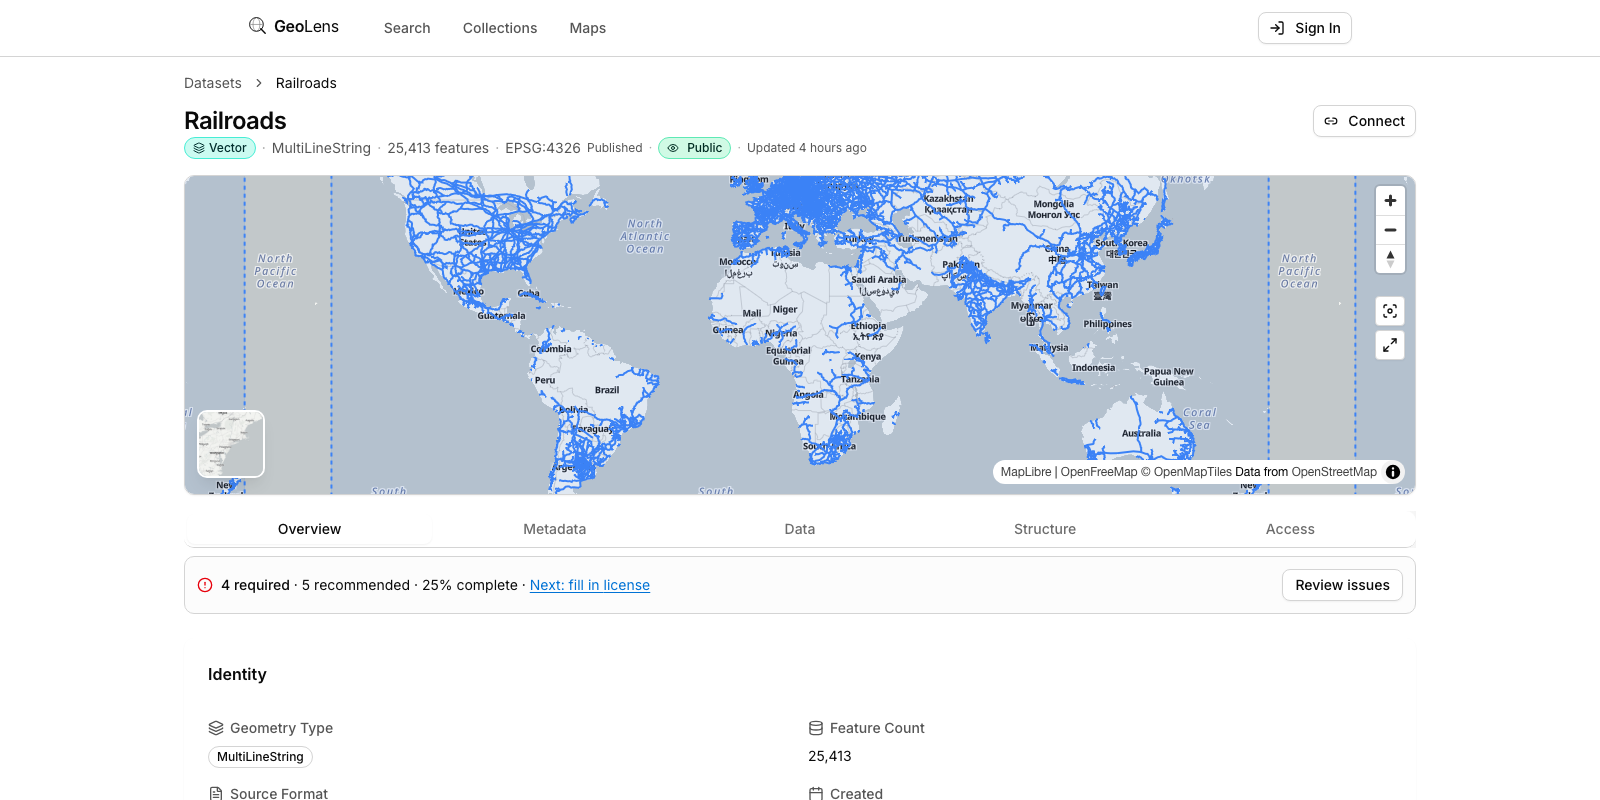Open Maps in top navigation
Screen dimensions: 1600x800
[588, 28]
